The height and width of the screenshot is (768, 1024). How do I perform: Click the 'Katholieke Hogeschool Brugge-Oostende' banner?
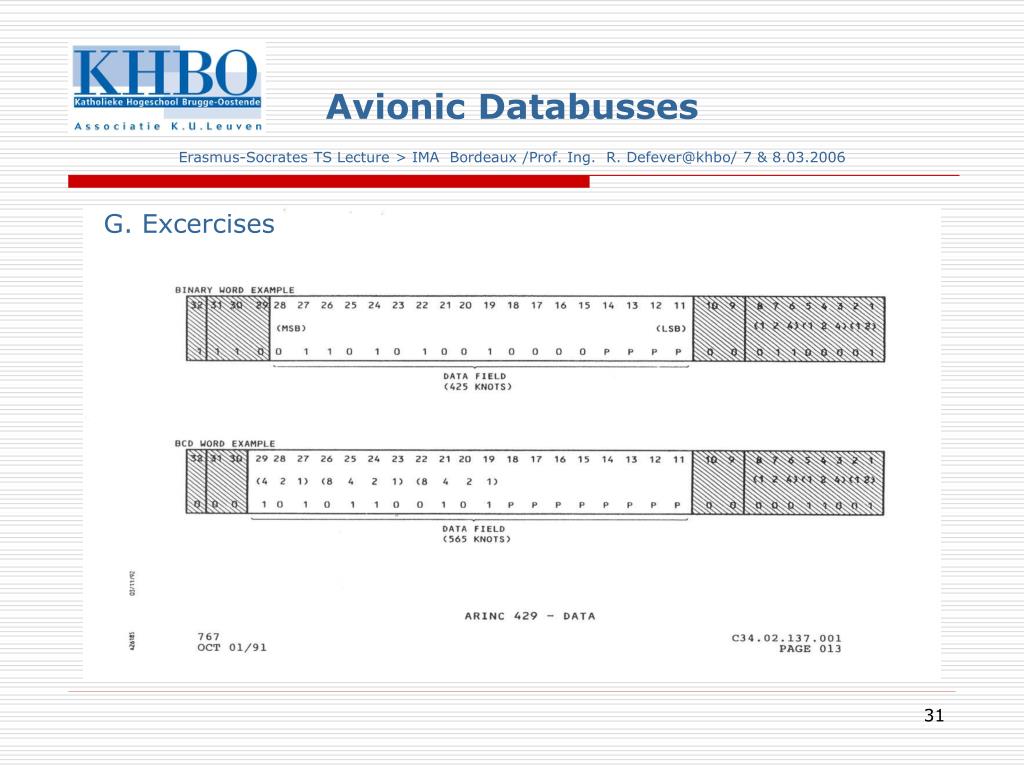click(167, 103)
